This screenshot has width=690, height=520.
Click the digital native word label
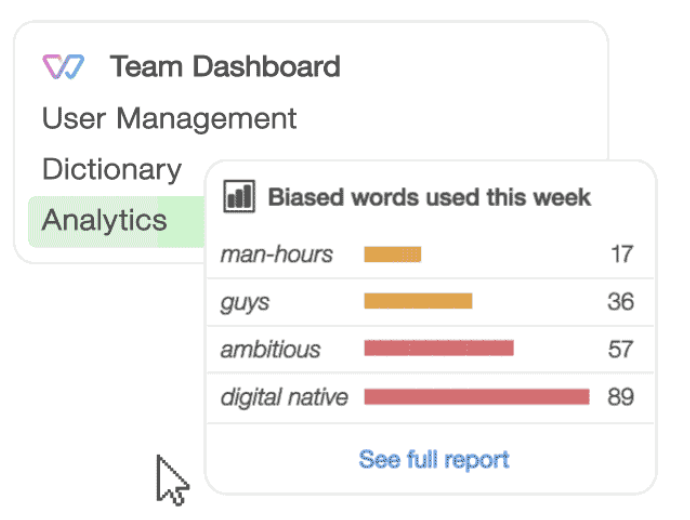(x=284, y=397)
